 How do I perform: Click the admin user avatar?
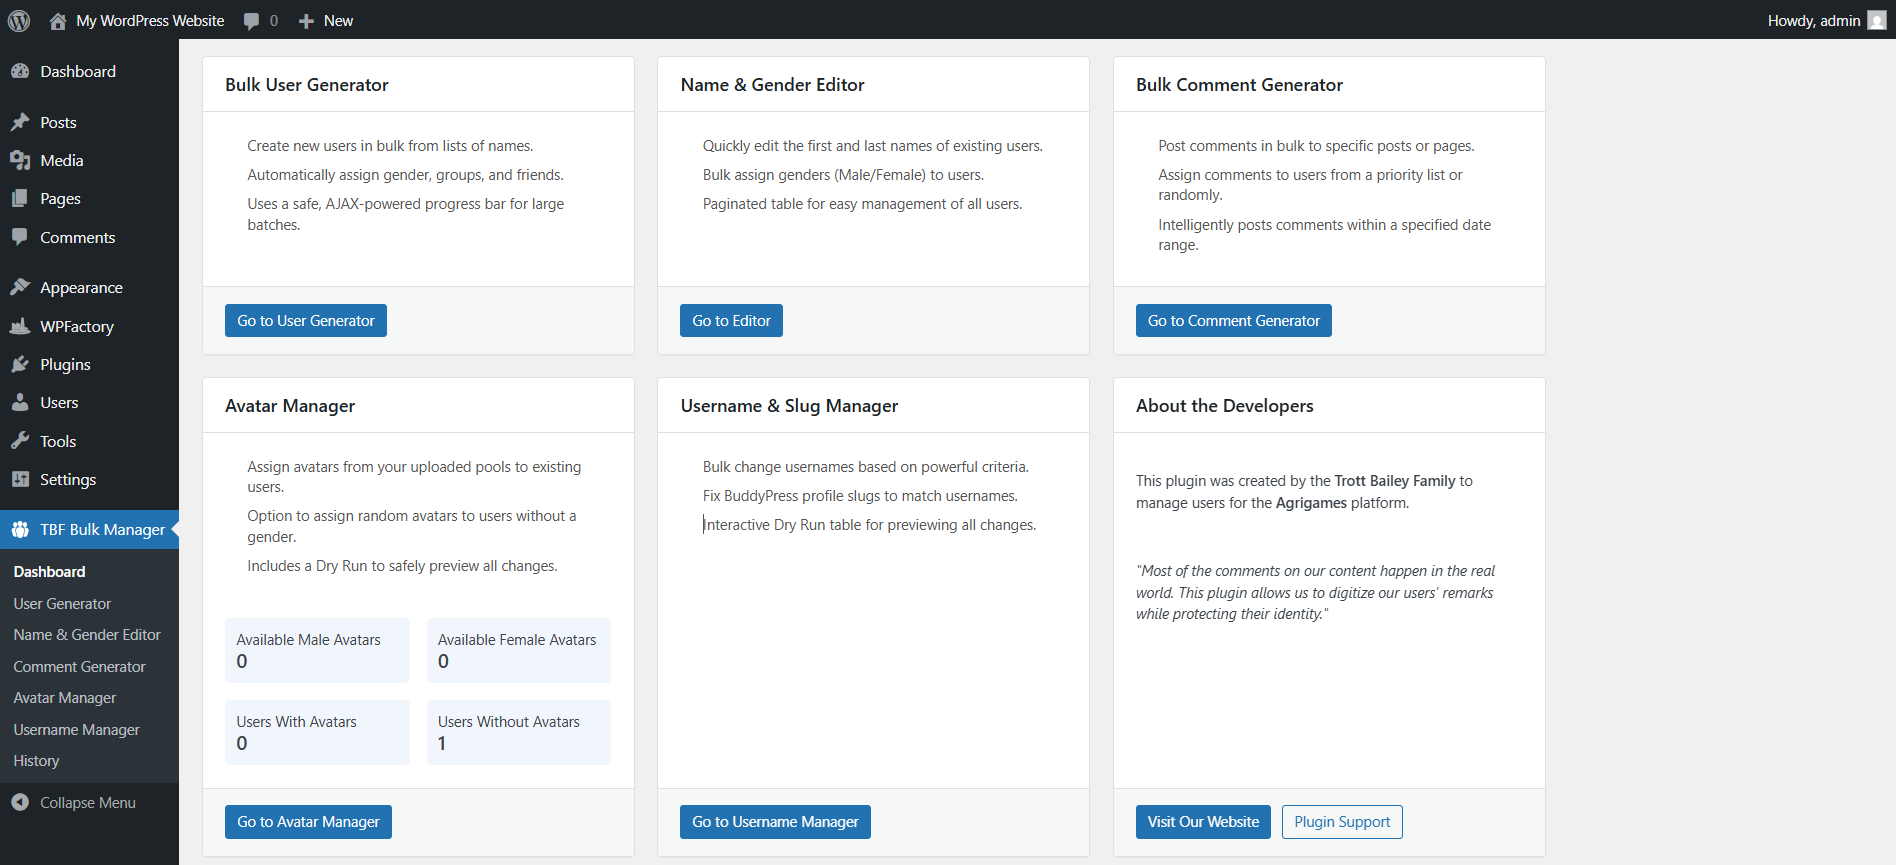[x=1876, y=20]
